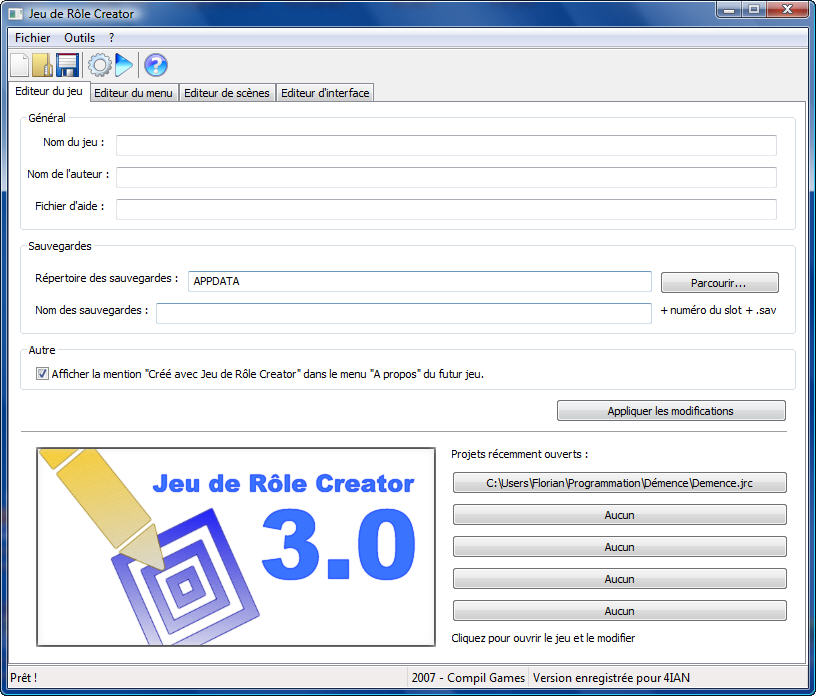The width and height of the screenshot is (816, 696).
Task: Click "2007 - Compil Games" in the status bar
Action: 468,678
